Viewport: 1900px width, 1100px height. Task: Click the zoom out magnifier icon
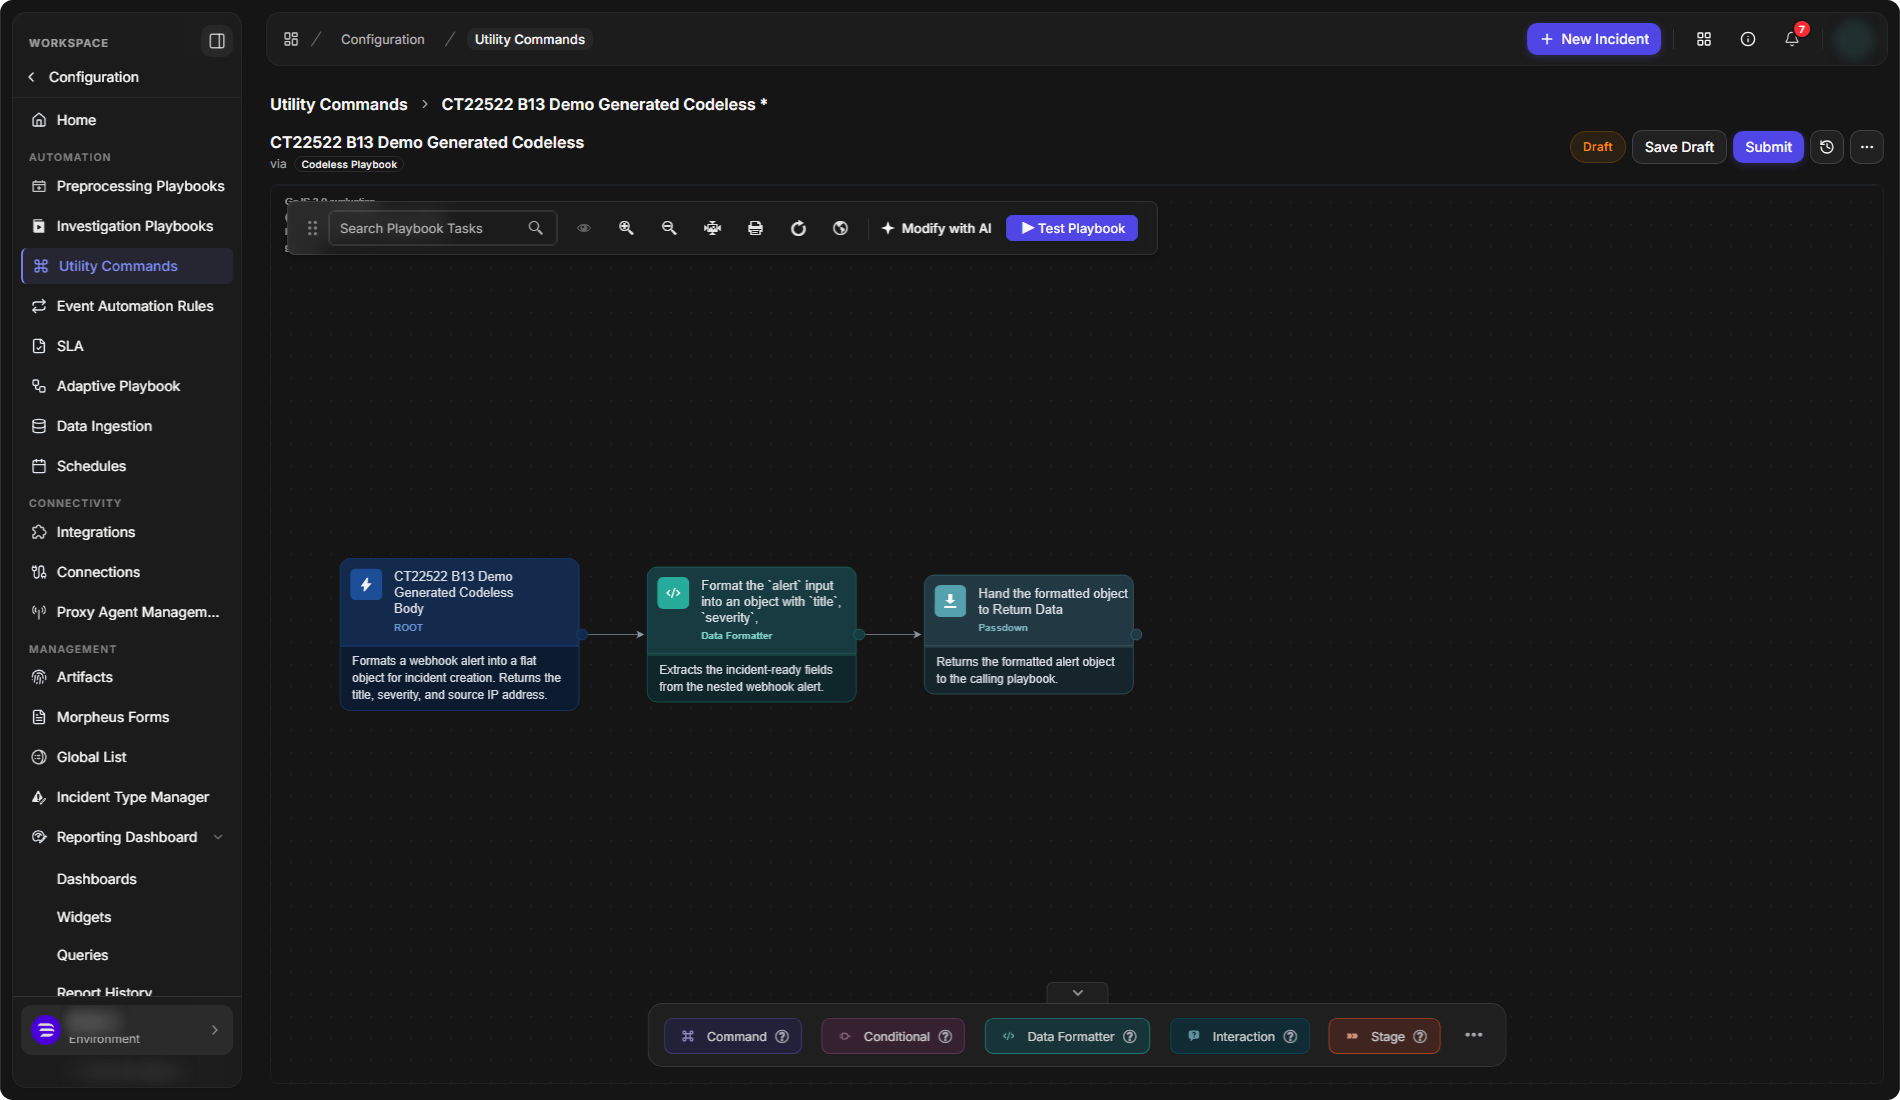[x=669, y=228]
